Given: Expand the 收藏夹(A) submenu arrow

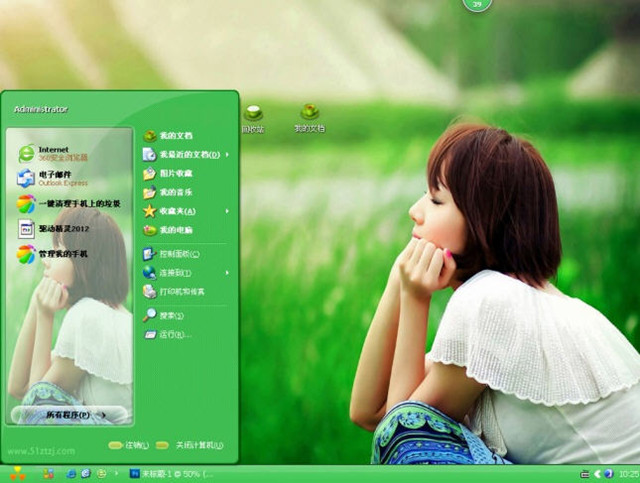Looking at the screenshot, I should 227,211.
